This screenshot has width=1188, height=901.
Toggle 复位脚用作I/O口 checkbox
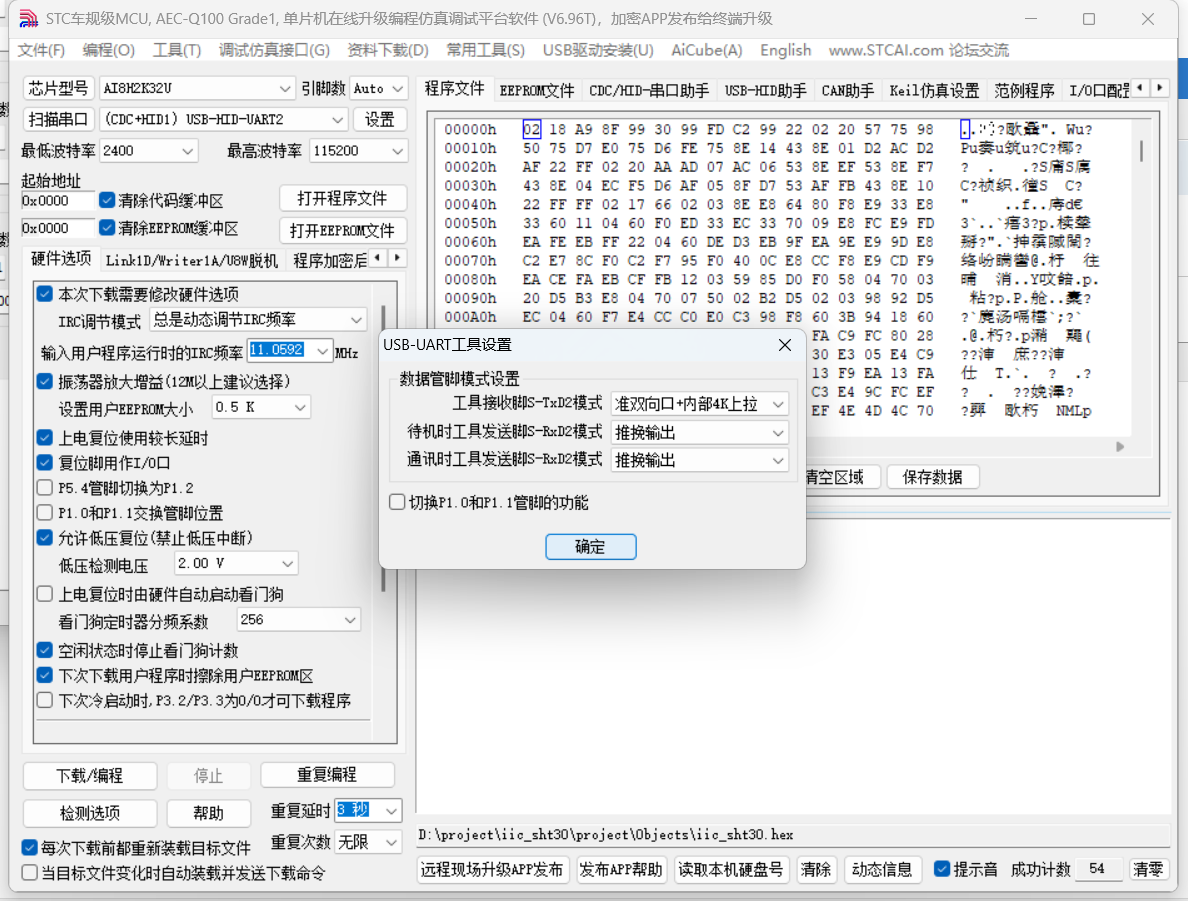coord(45,462)
